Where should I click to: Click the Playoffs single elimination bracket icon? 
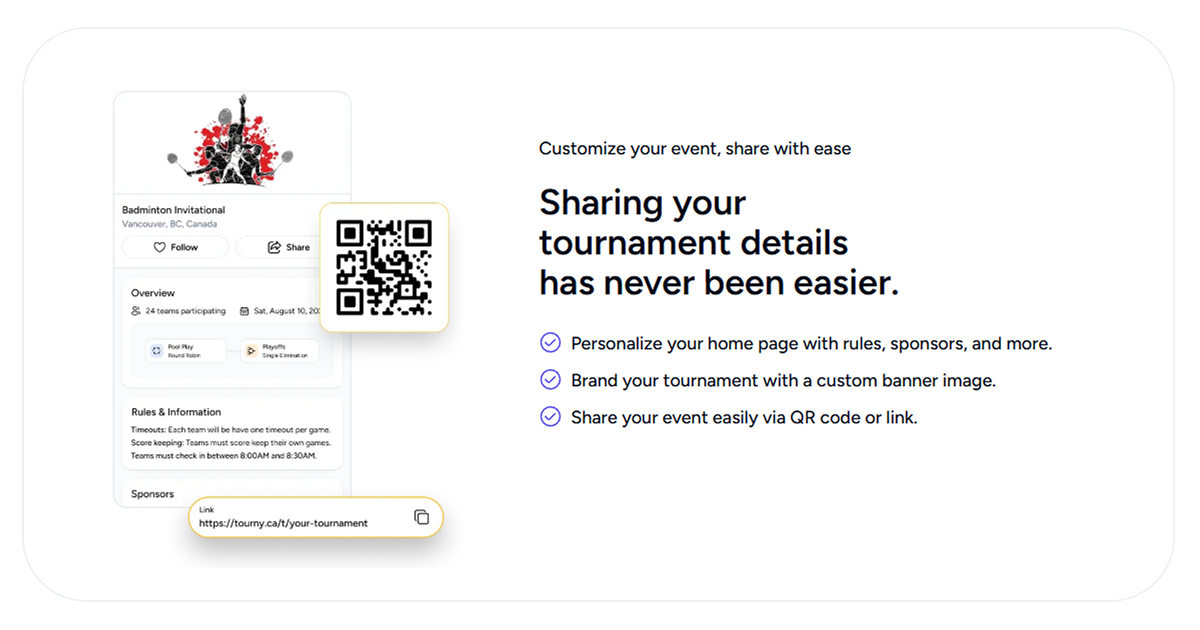(x=251, y=351)
